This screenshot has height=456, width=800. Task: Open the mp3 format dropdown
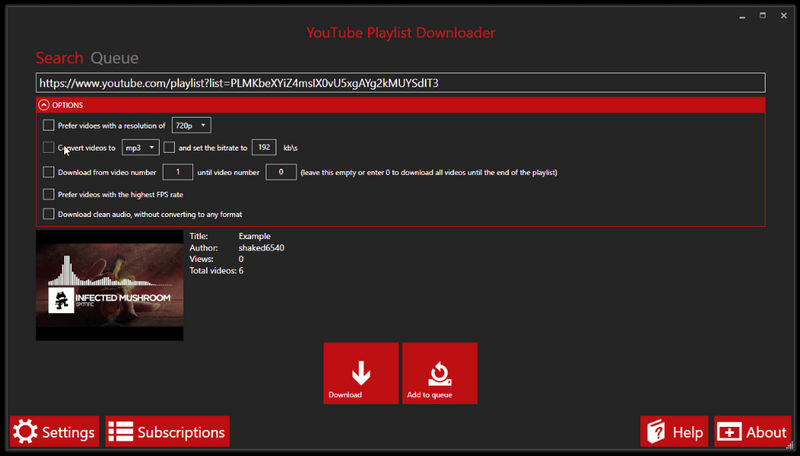tap(140, 147)
